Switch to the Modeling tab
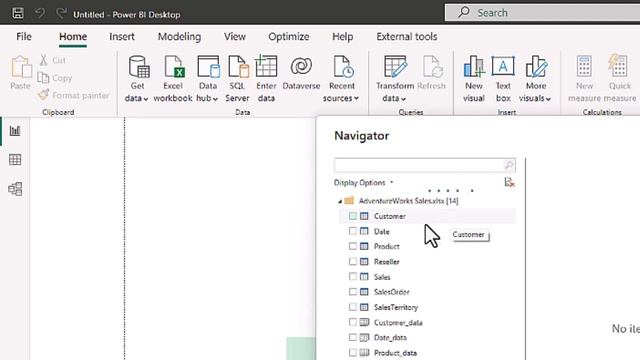Screen dimensions: 640x360 179,37
